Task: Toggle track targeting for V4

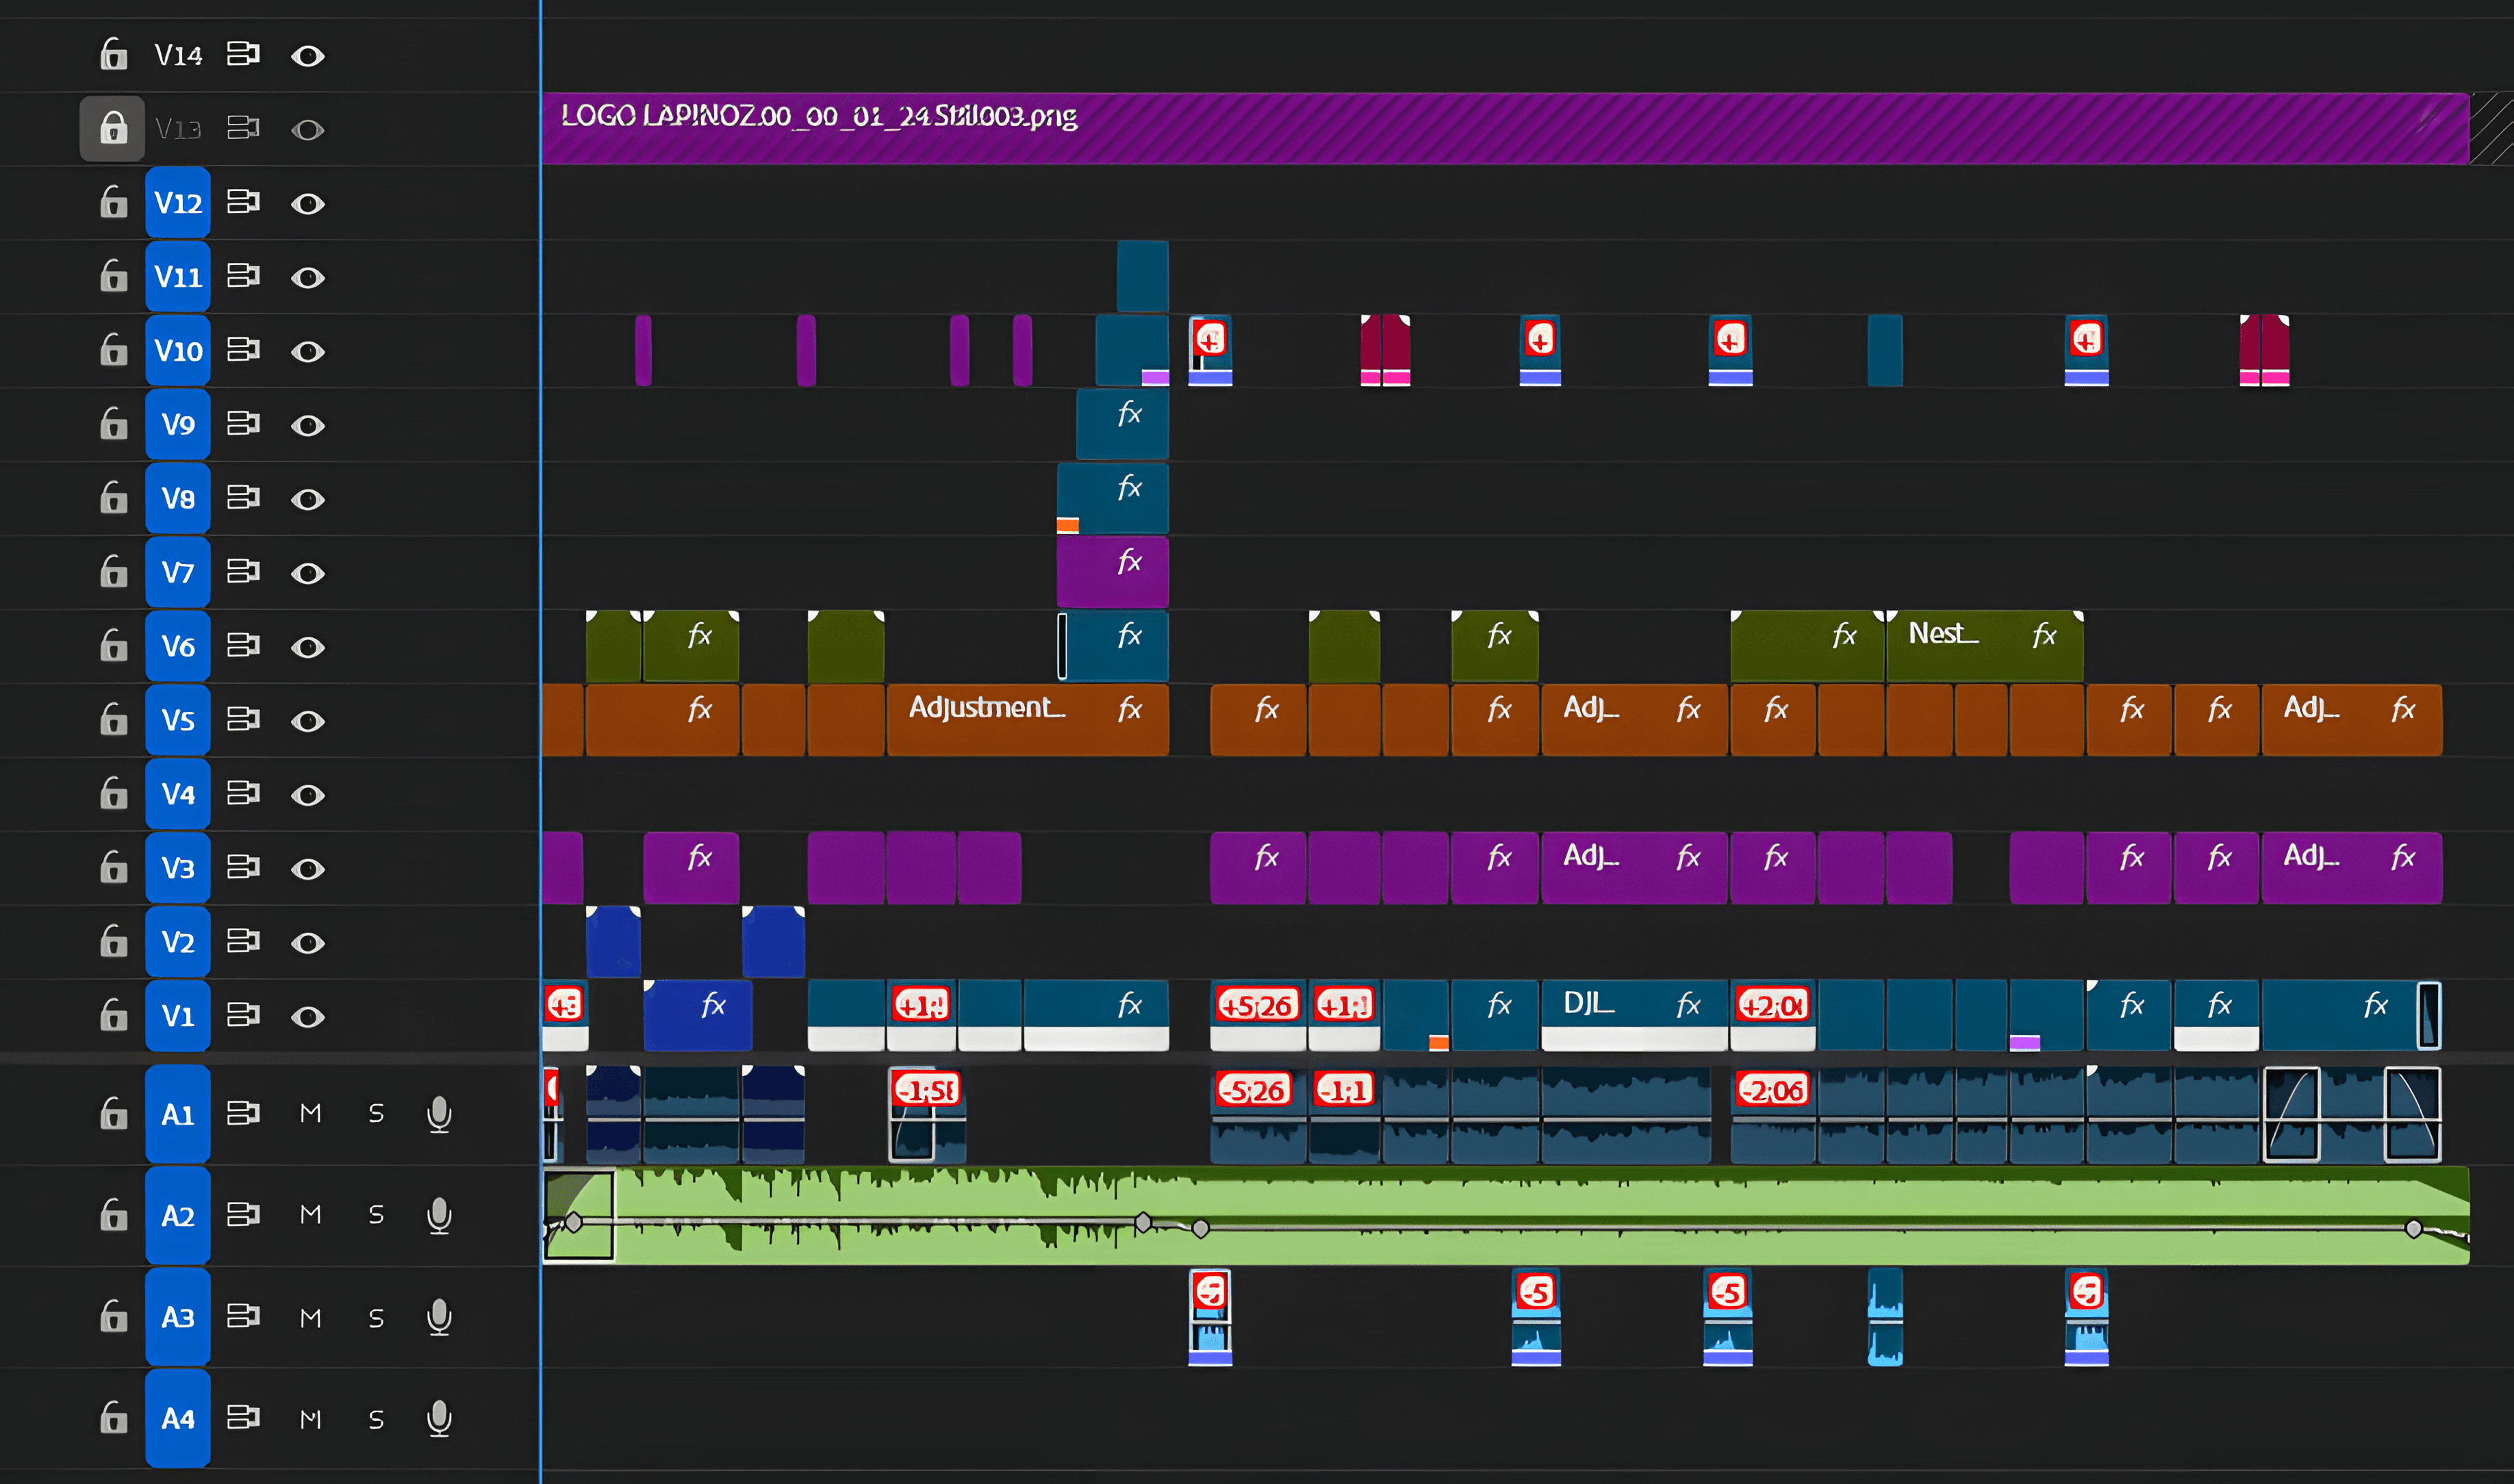Action: click(x=178, y=794)
